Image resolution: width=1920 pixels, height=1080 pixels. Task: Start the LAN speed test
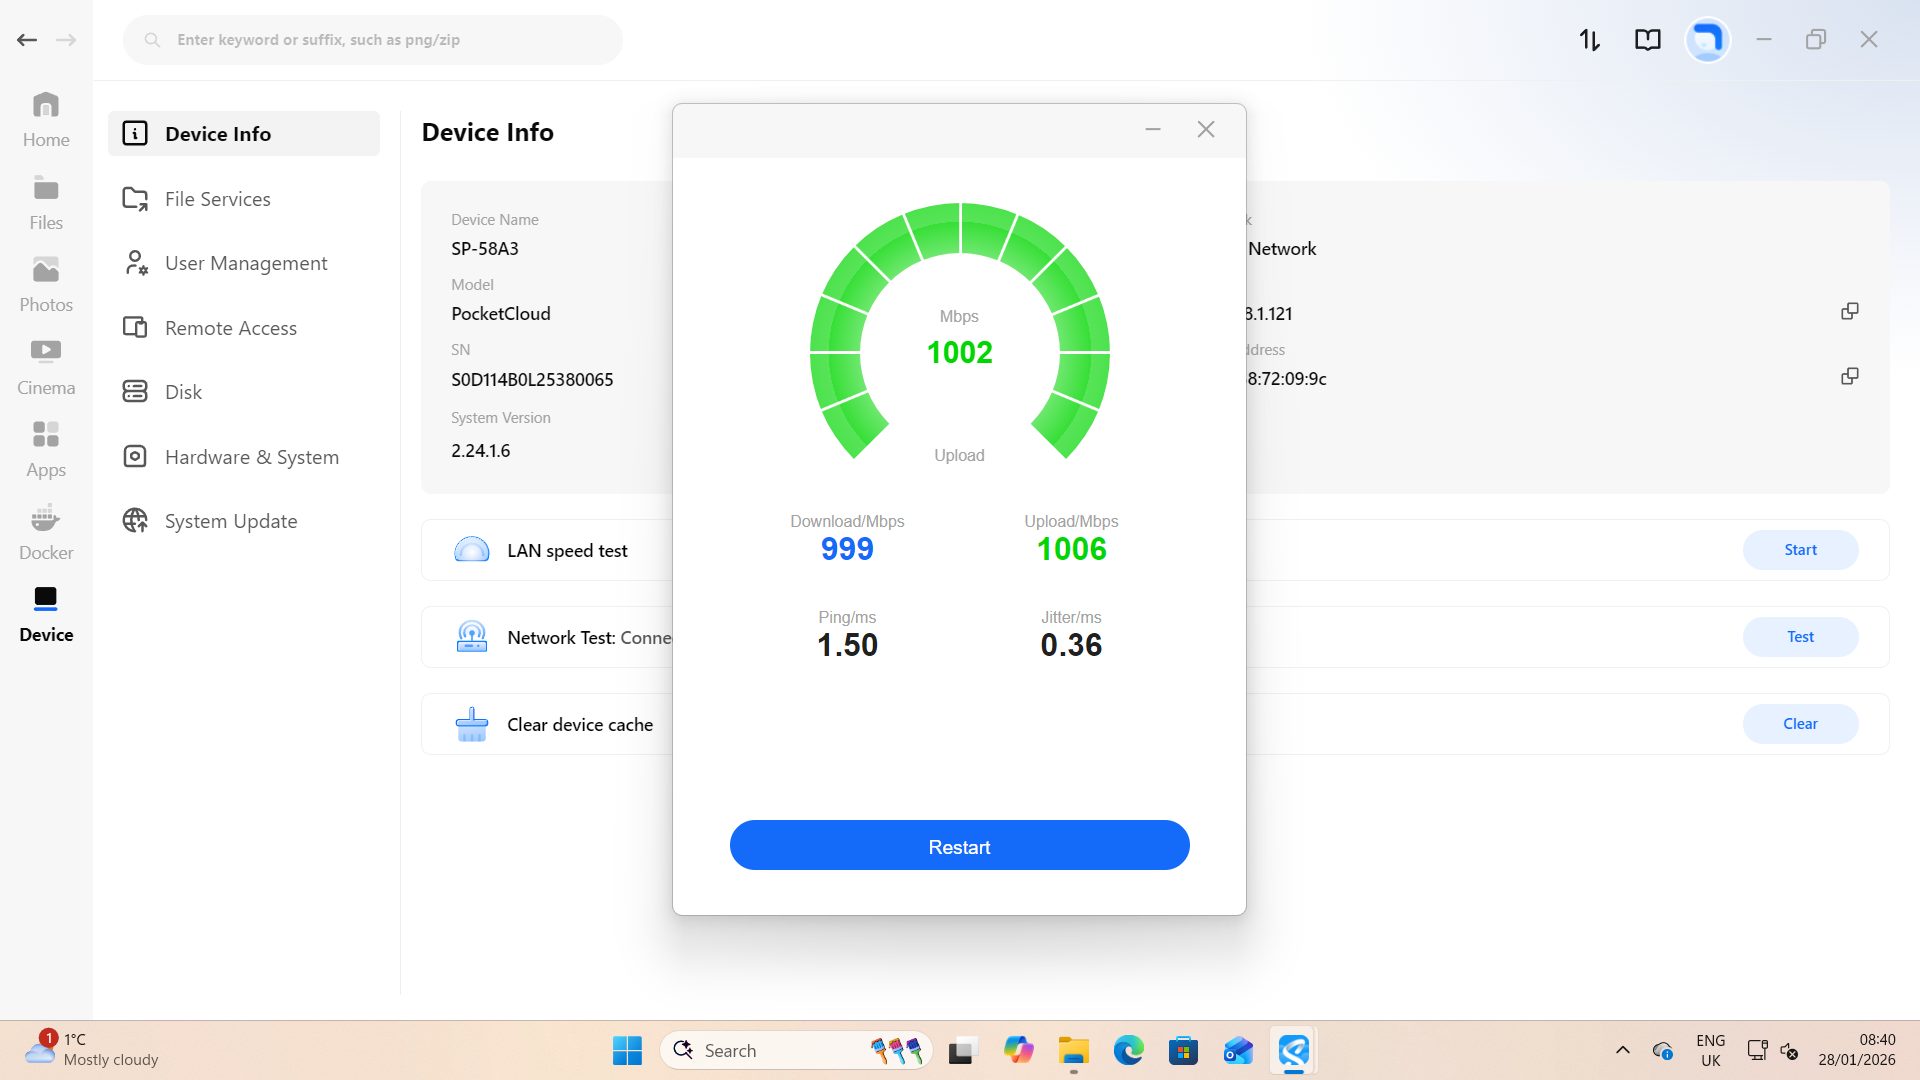[1800, 549]
